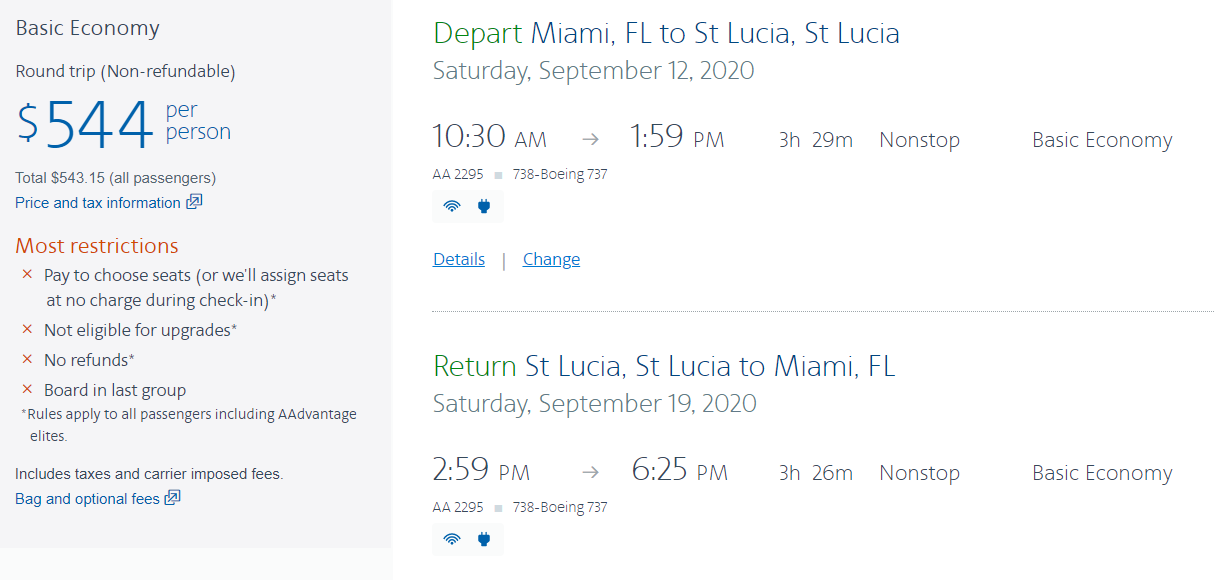Click the Wi-Fi icon on the return flight
The image size is (1215, 580).
coord(452,540)
